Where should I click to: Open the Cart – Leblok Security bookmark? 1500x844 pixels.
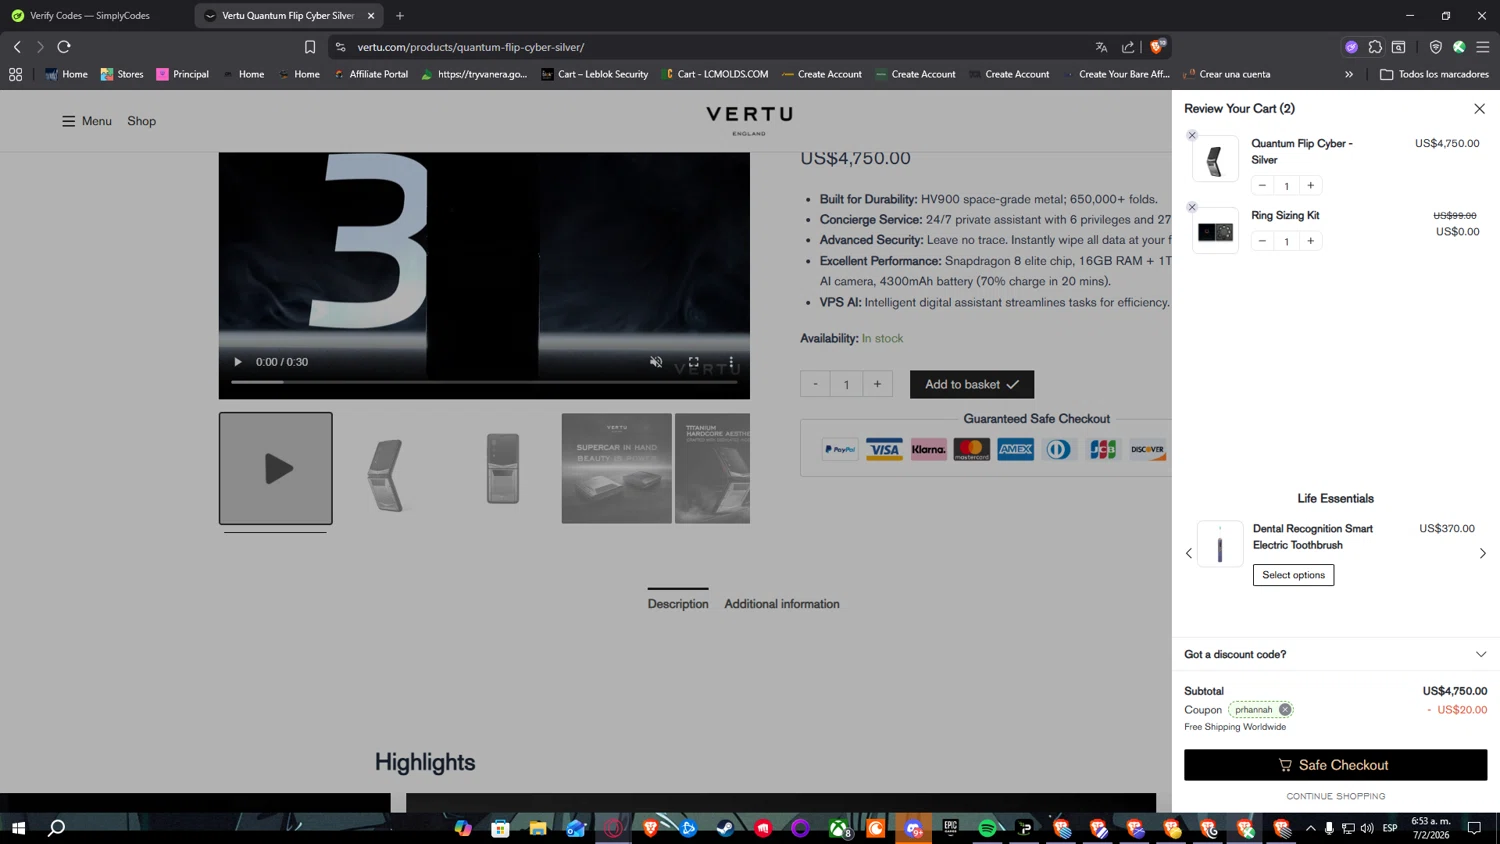coord(595,74)
